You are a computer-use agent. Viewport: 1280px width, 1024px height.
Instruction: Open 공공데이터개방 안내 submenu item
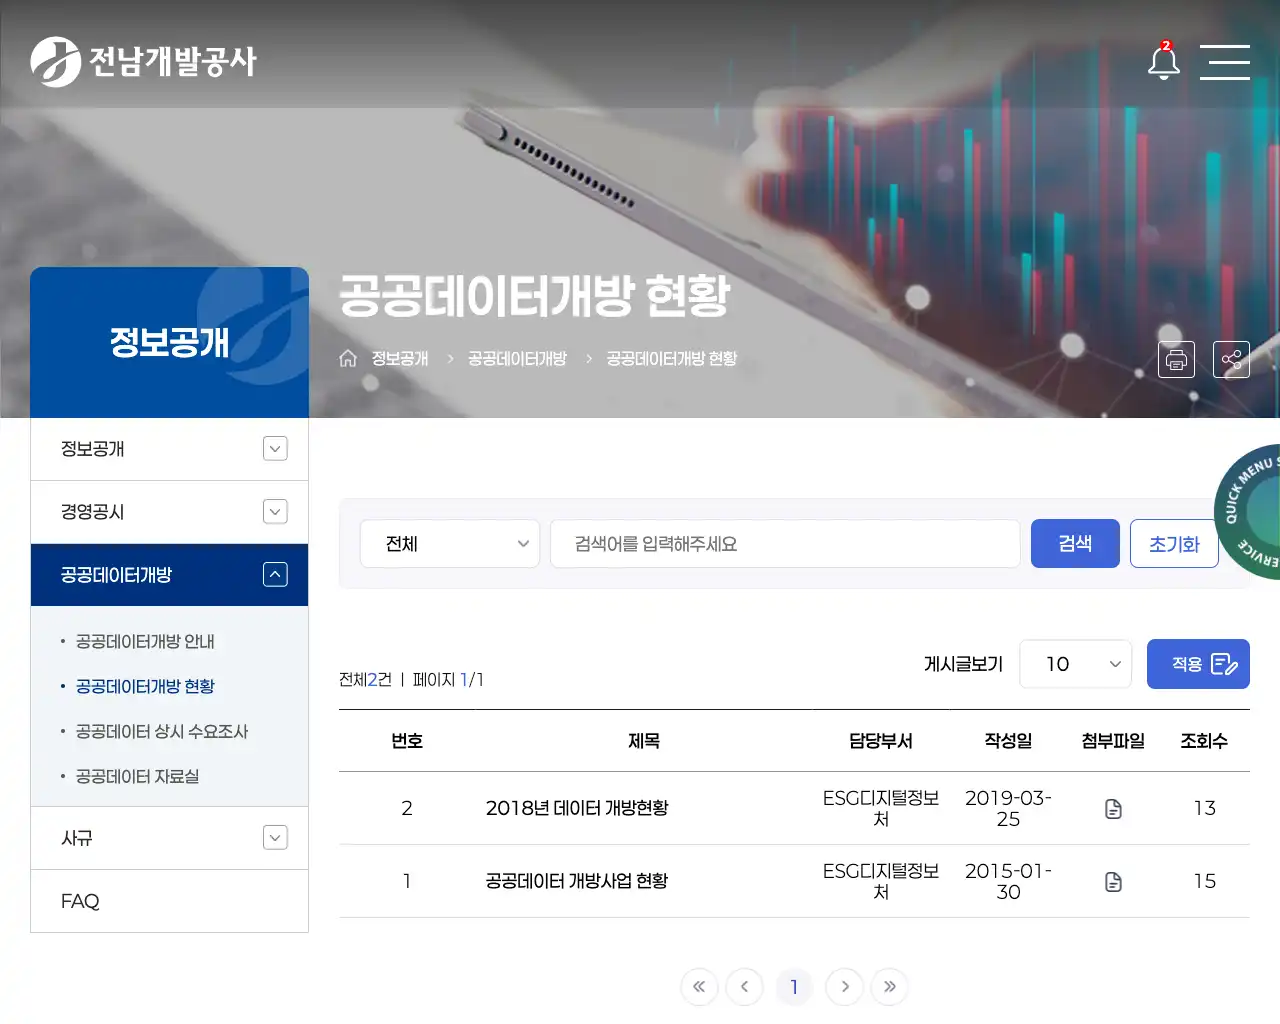145,642
